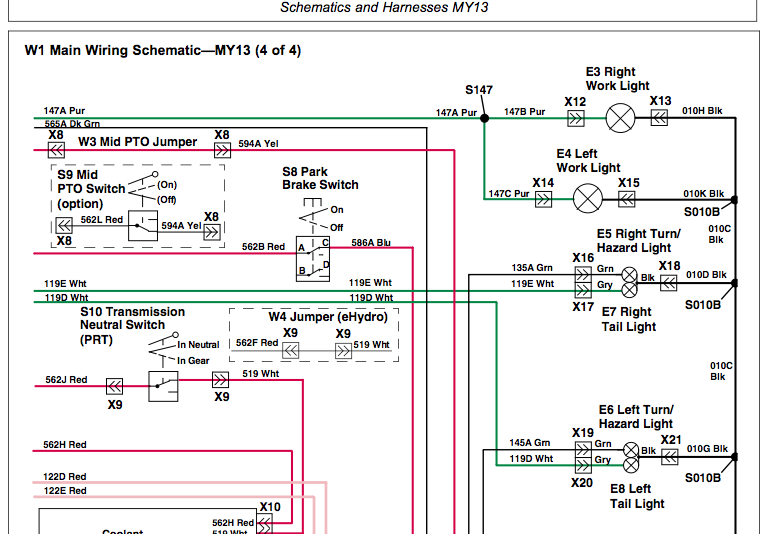Click the '010H Blk' wire label
The width and height of the screenshot is (773, 534).
(x=702, y=110)
